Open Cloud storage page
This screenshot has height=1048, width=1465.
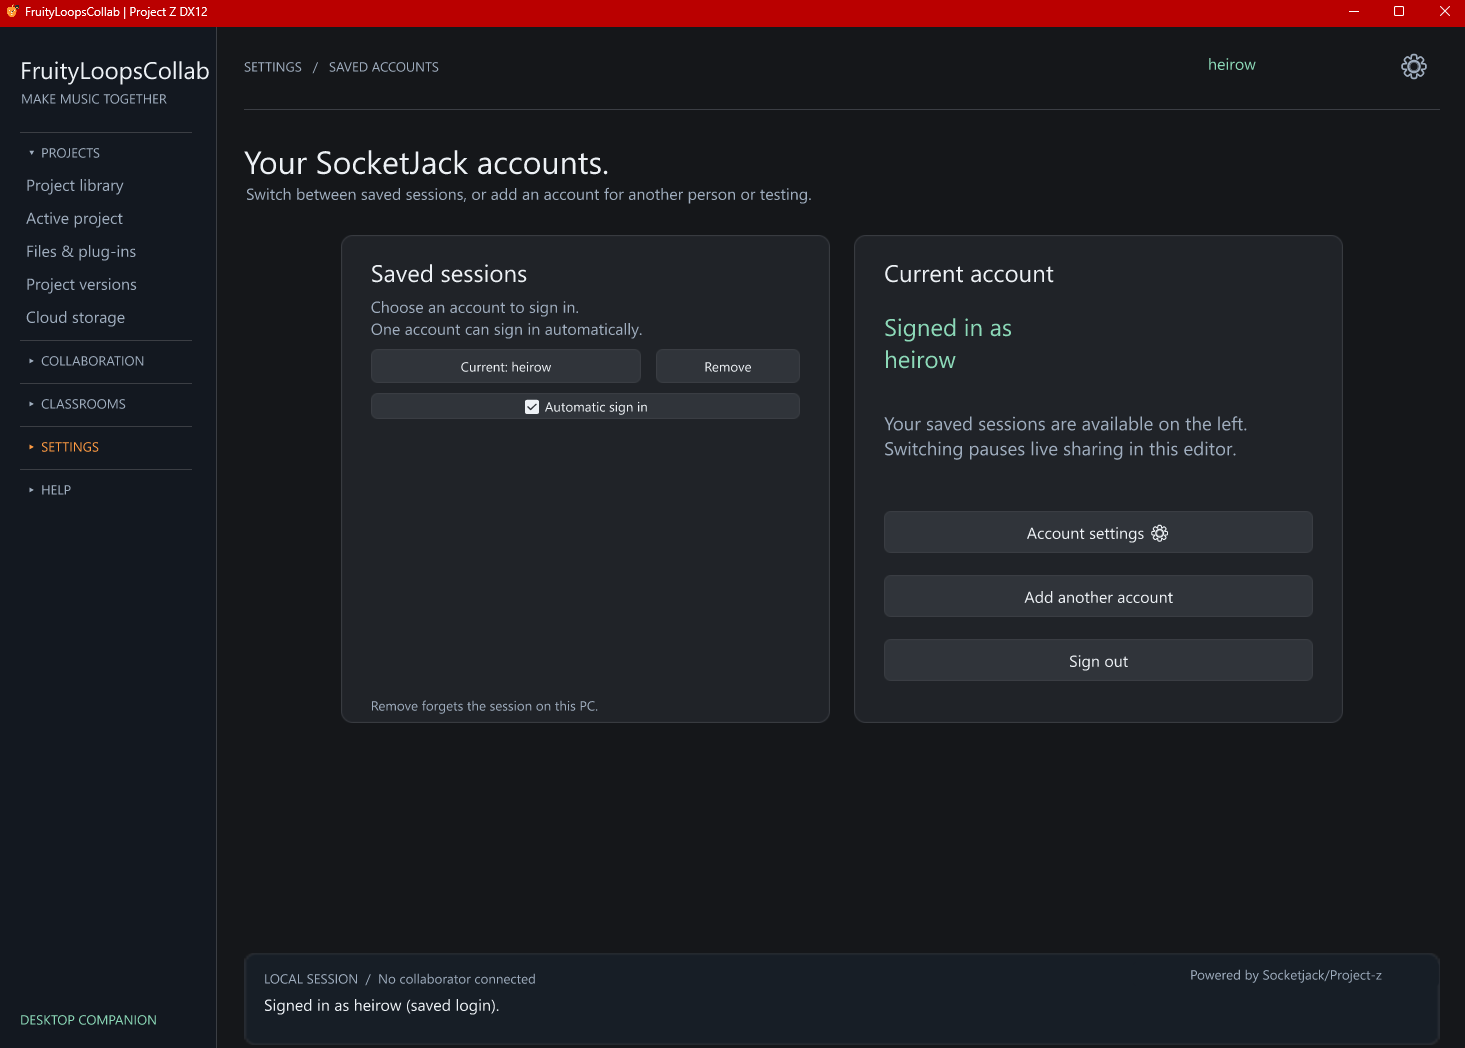pyautogui.click(x=75, y=318)
